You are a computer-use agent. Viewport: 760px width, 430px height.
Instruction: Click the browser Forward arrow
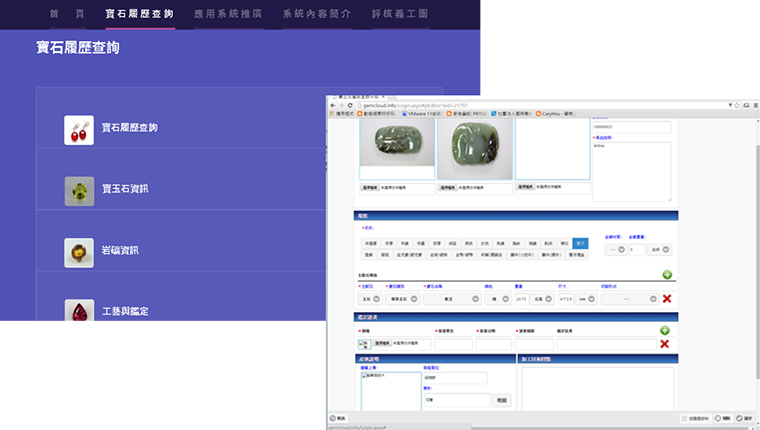pos(341,105)
